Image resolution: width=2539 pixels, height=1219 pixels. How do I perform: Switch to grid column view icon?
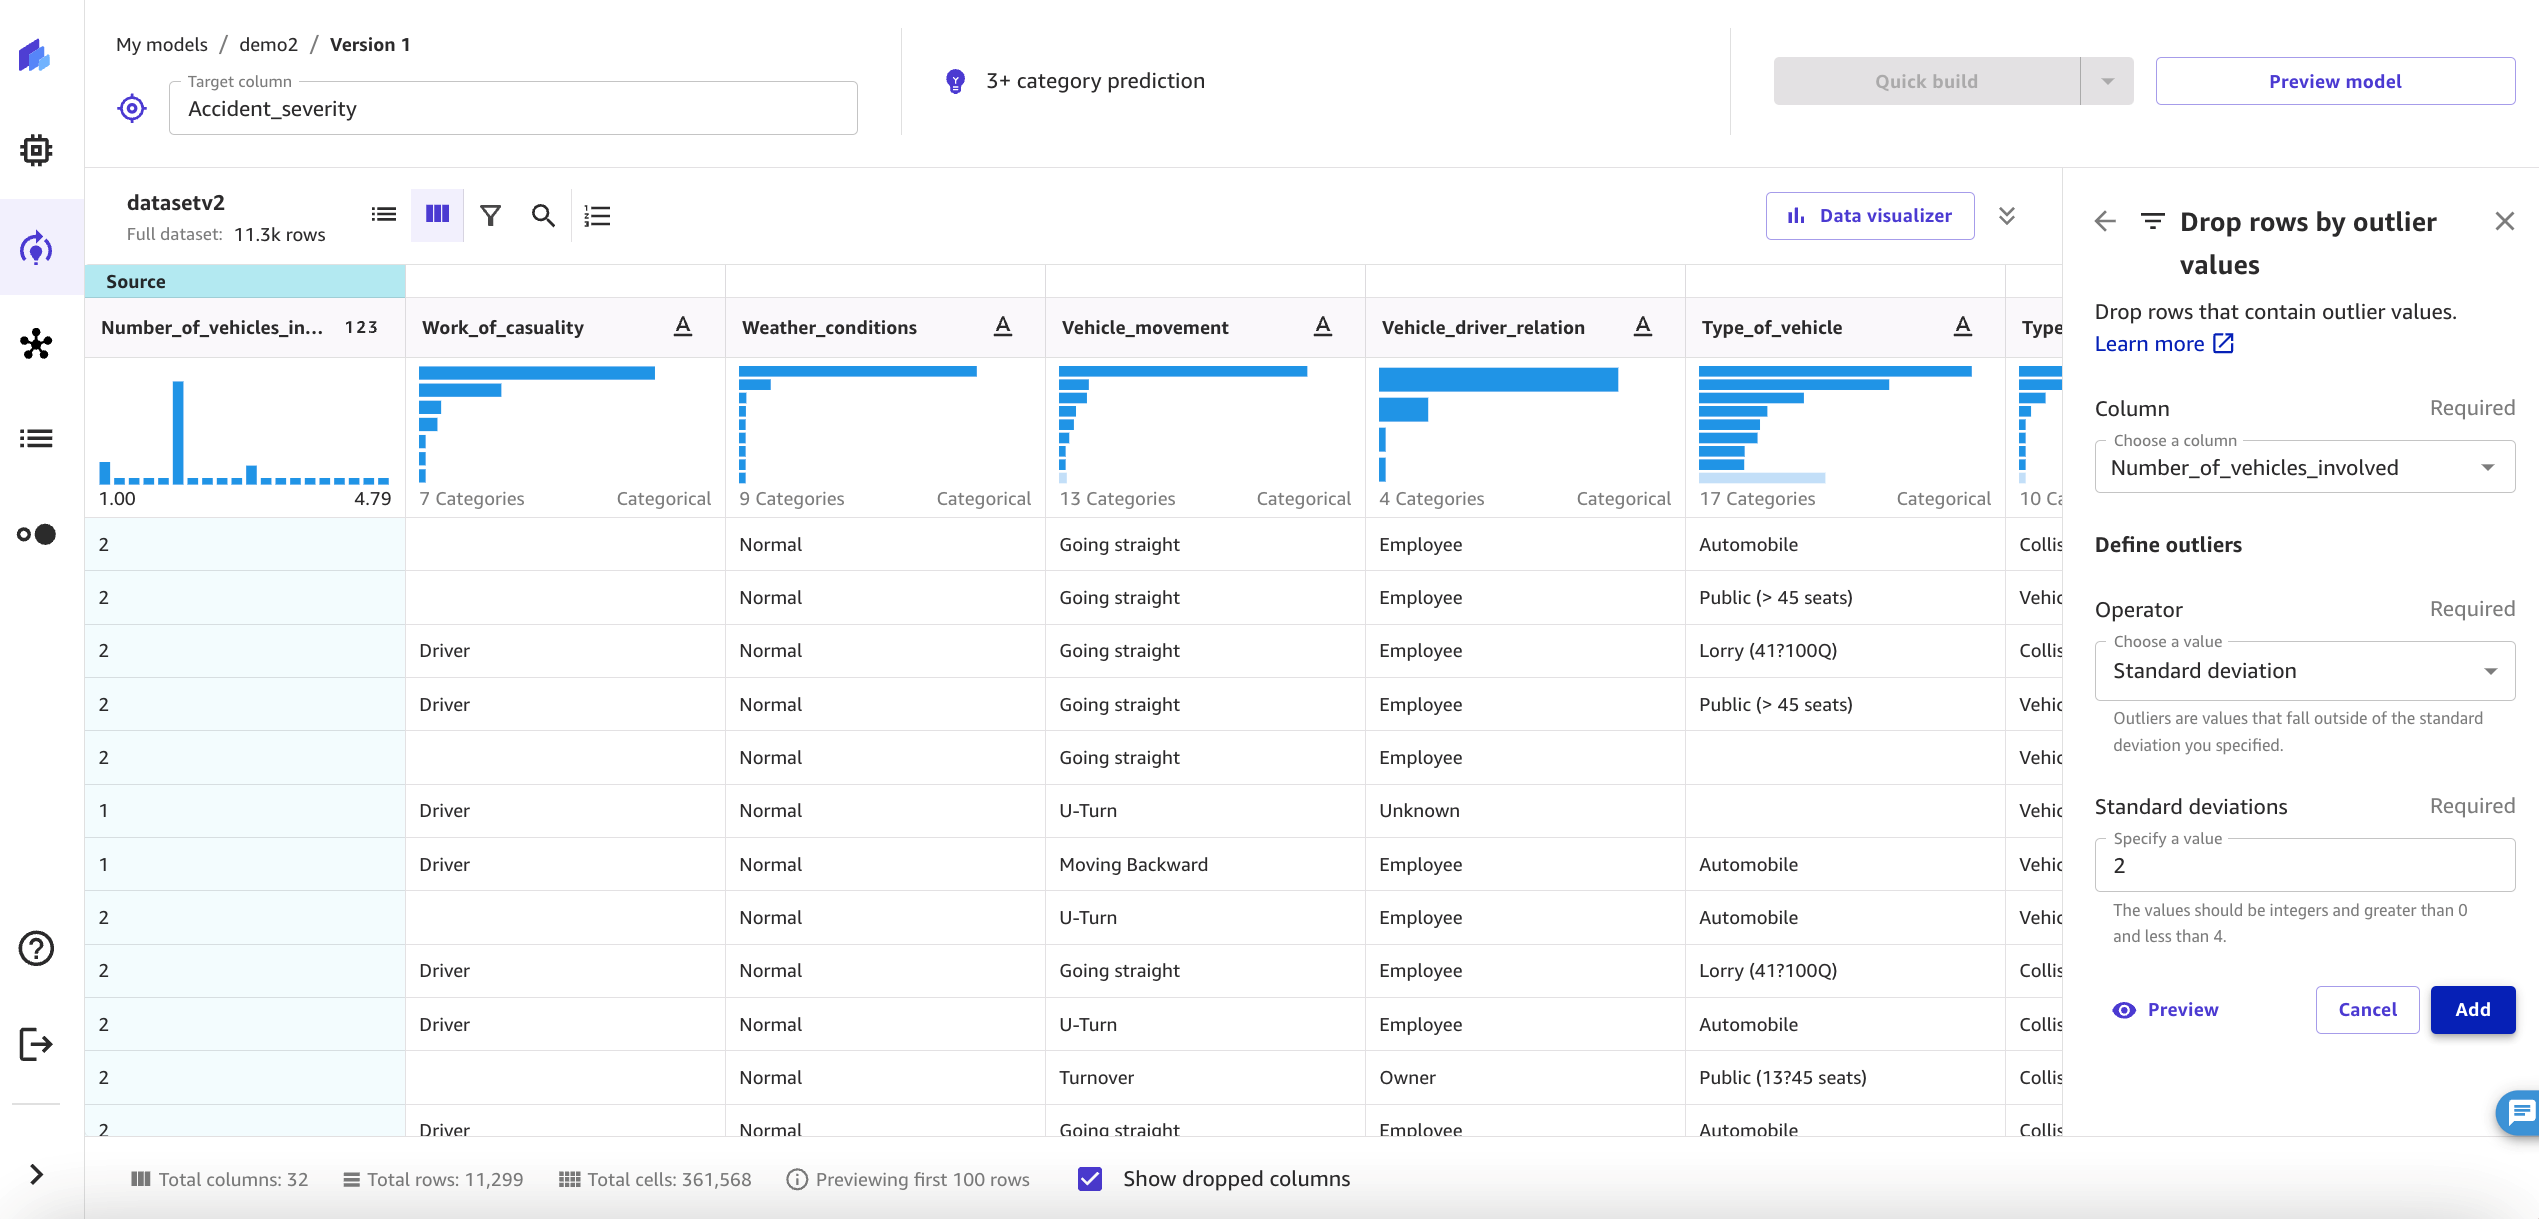pos(437,215)
